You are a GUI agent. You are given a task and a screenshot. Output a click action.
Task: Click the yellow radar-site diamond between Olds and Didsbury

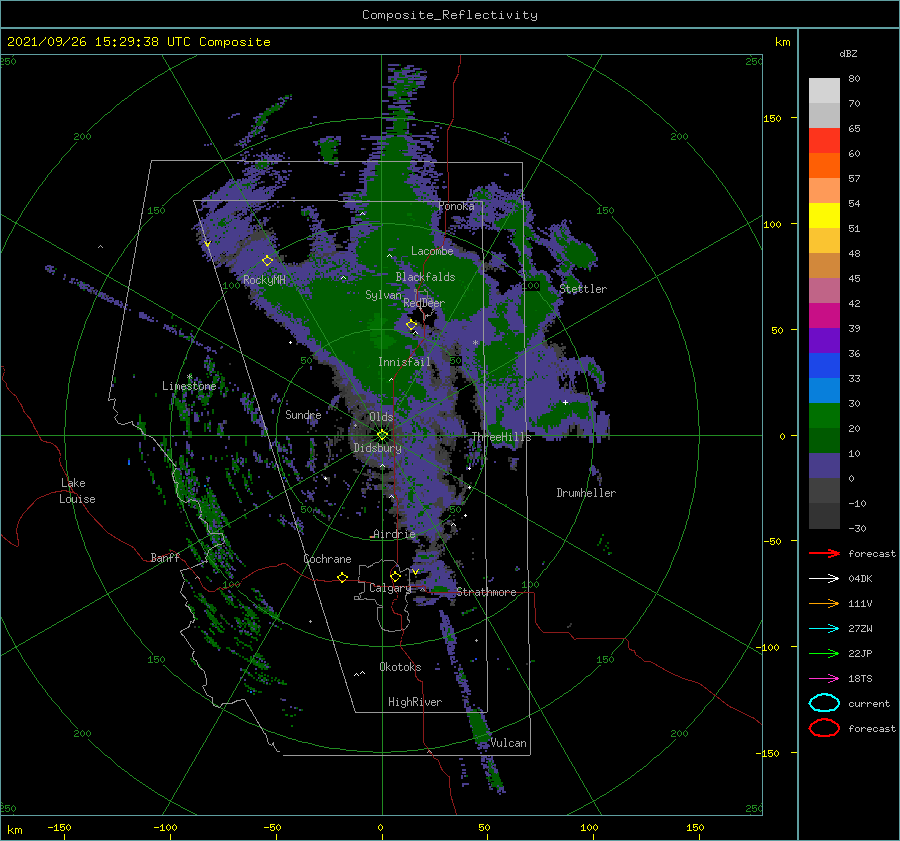coord(382,435)
